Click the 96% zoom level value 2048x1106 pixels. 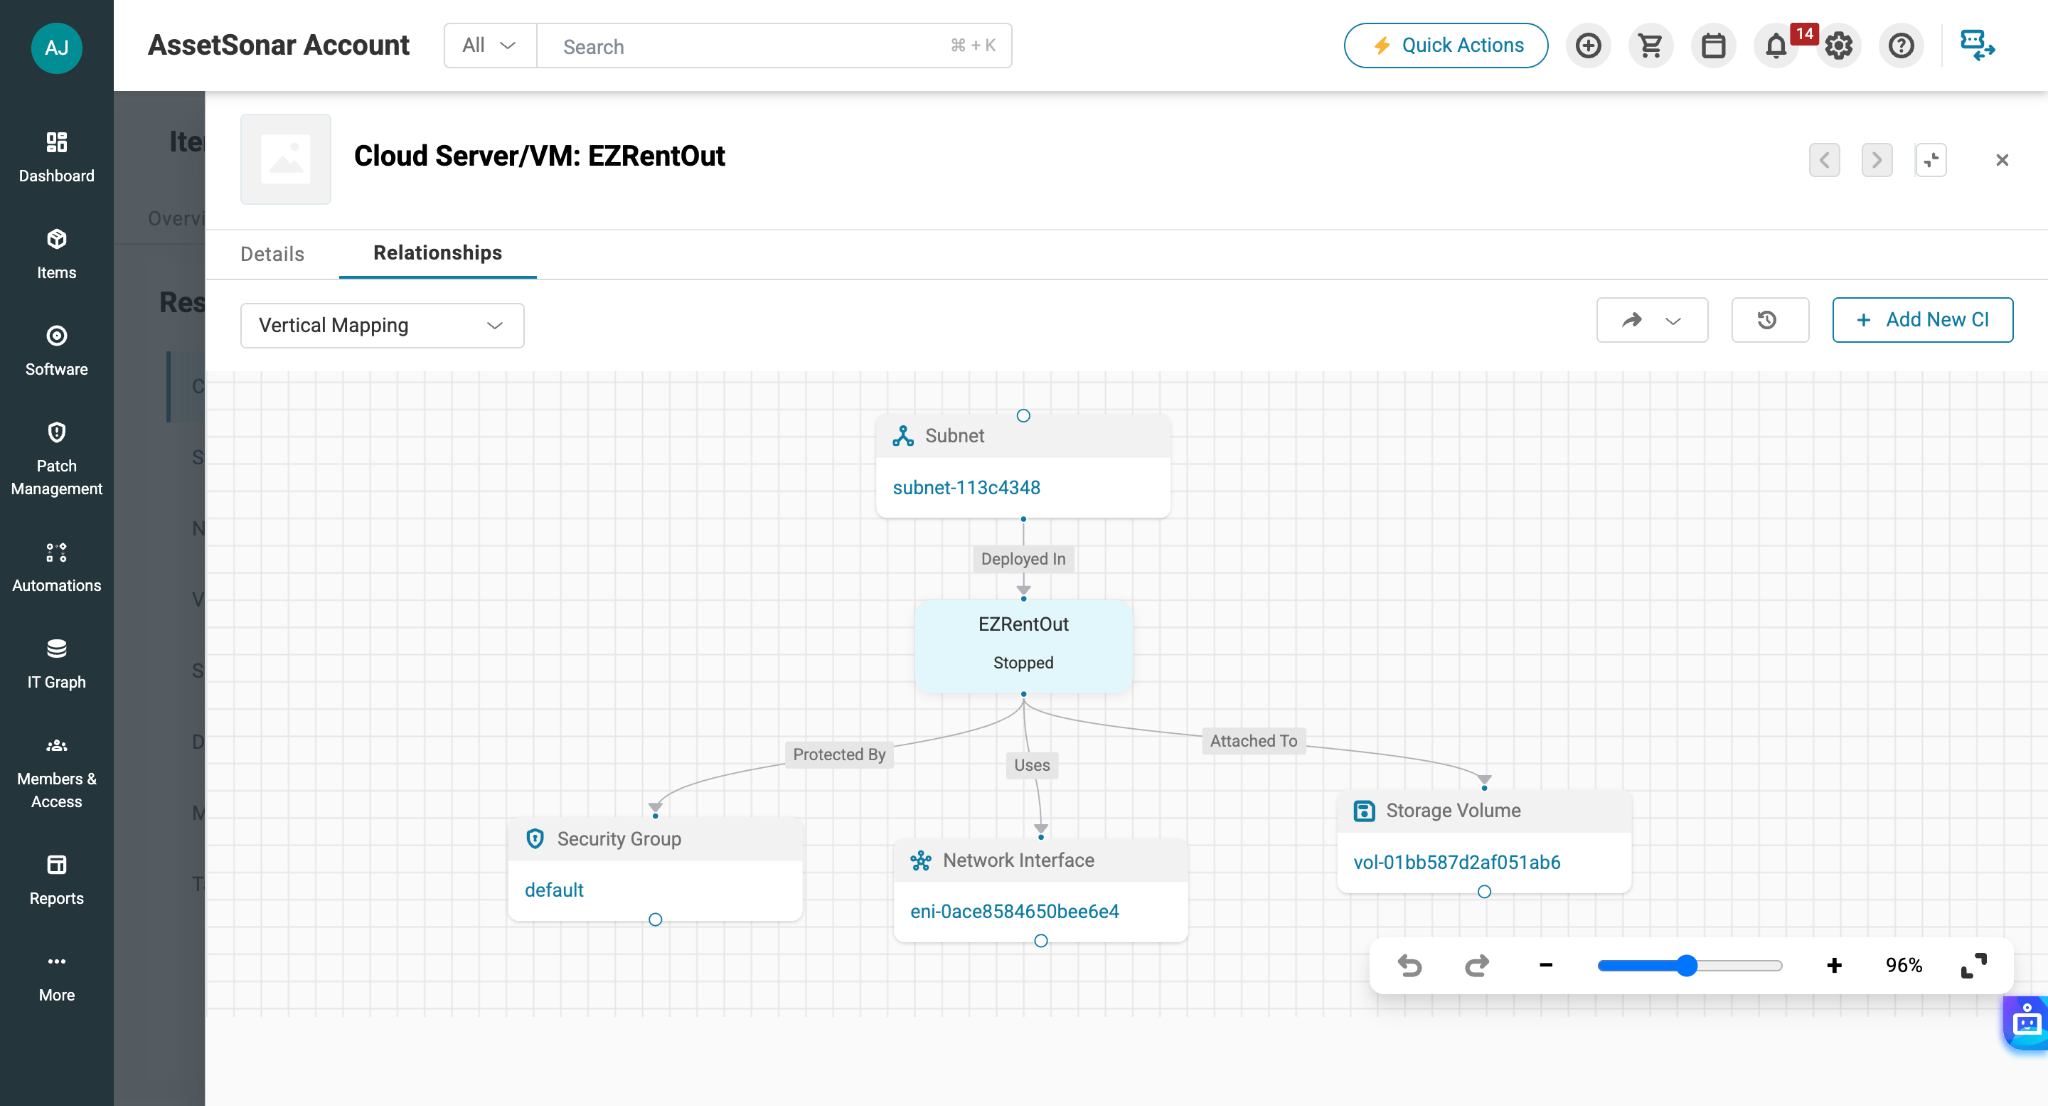point(1904,965)
